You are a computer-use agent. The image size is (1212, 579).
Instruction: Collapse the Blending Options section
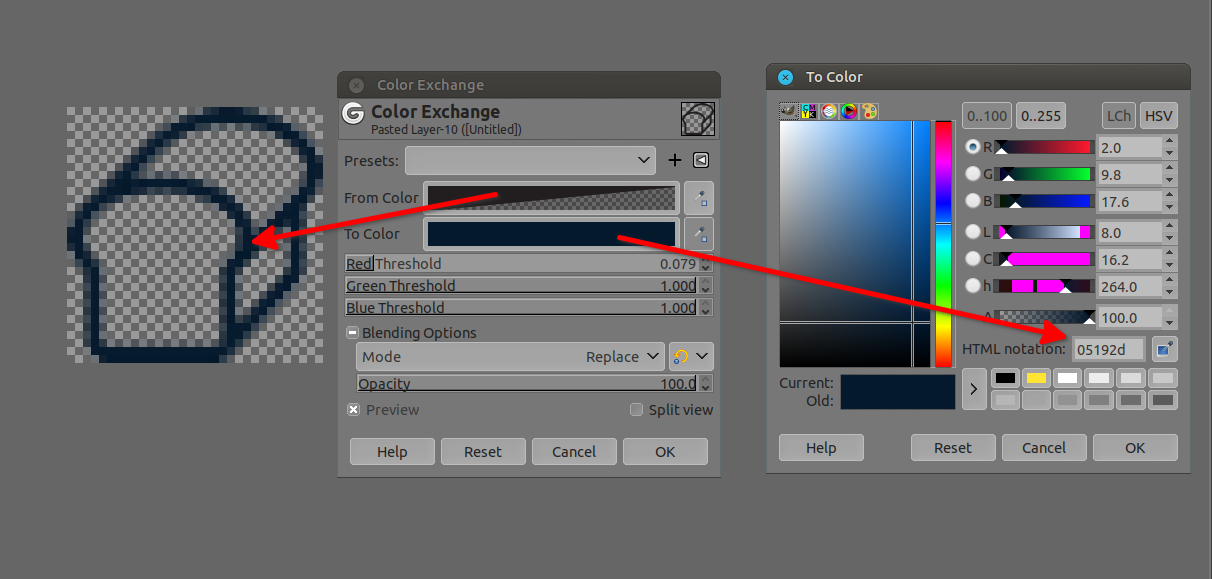352,333
